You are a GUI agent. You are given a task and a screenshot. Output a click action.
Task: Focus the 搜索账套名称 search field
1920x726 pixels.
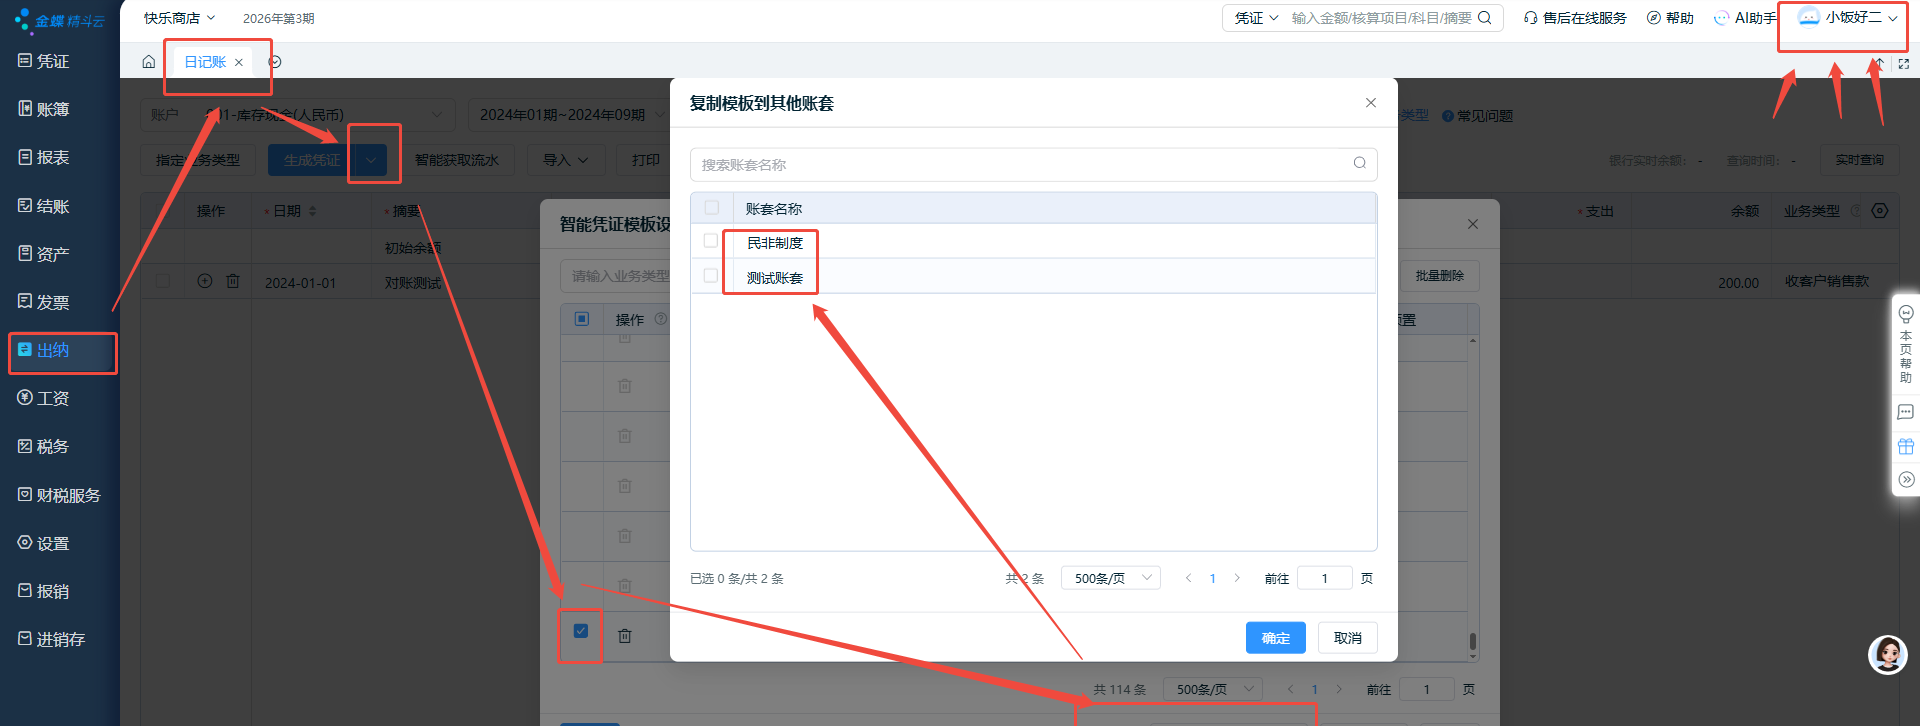tap(1034, 164)
